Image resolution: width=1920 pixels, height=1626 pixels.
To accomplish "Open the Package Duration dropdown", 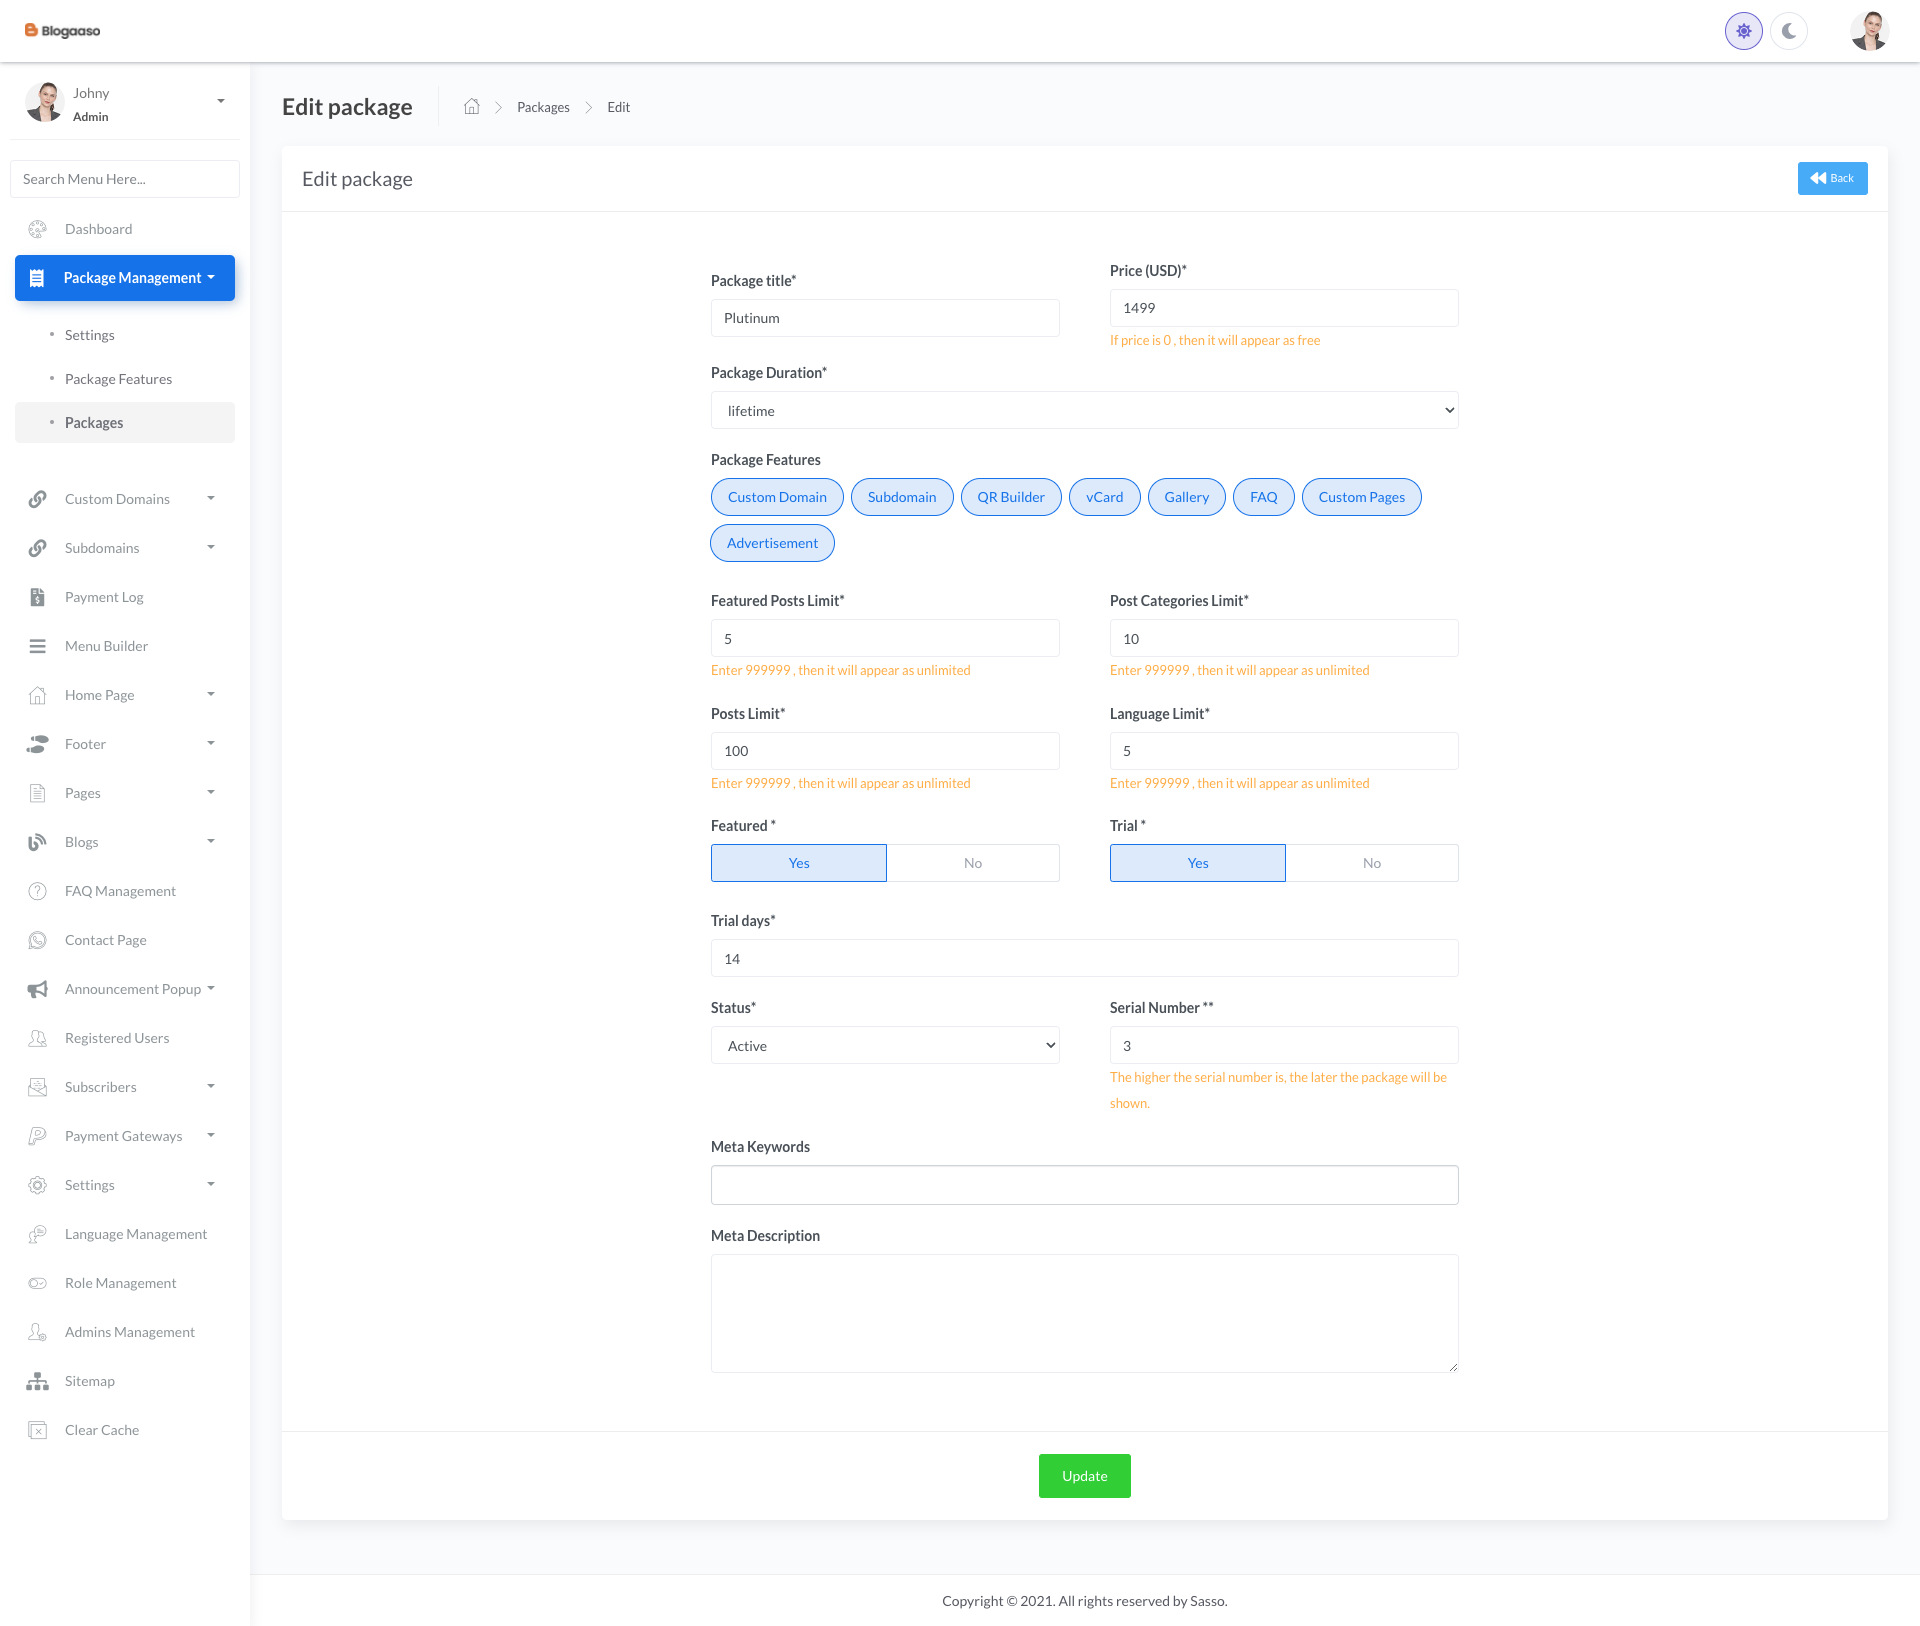I will point(1084,411).
